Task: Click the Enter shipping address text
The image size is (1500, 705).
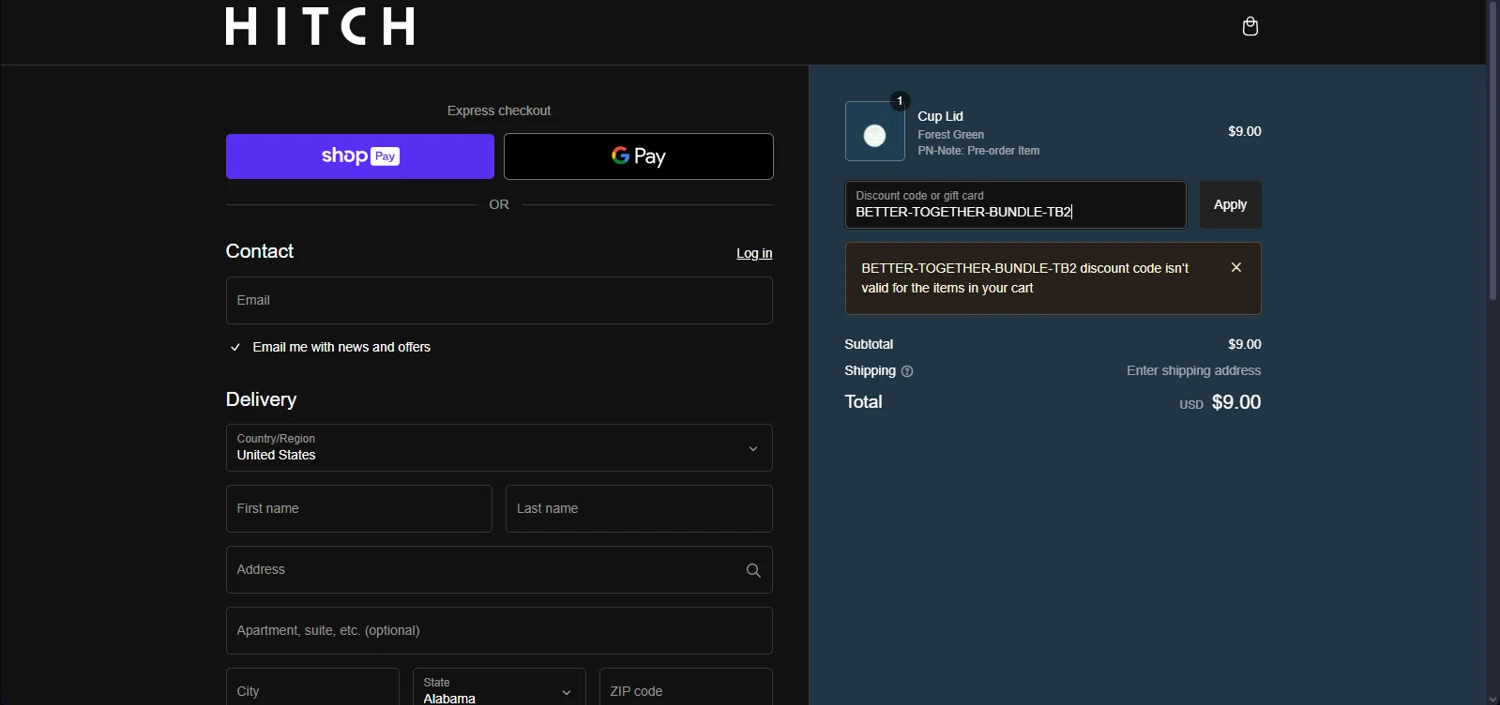Action: (x=1194, y=371)
